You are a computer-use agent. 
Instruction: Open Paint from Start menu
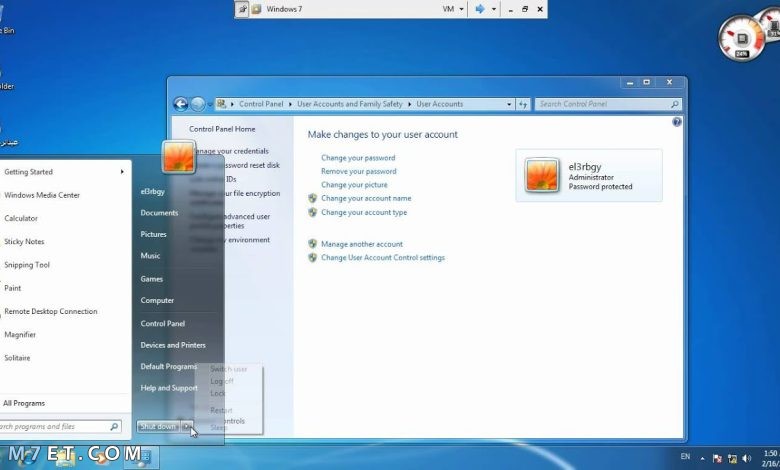pyautogui.click(x=13, y=288)
